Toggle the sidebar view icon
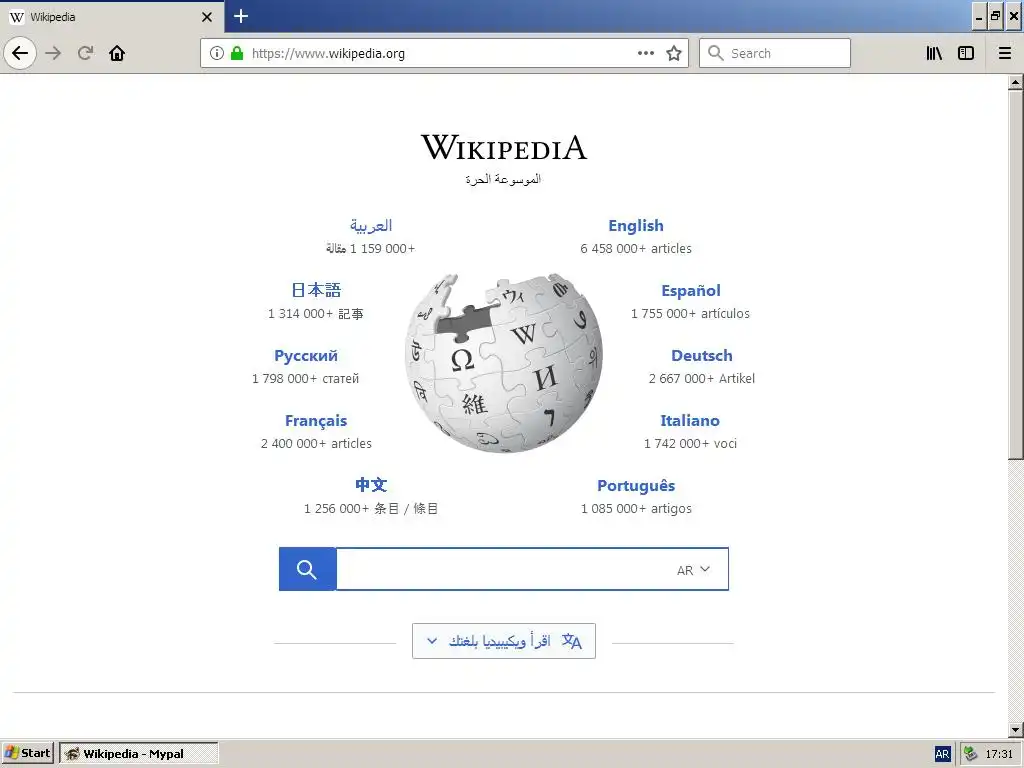 [966, 53]
